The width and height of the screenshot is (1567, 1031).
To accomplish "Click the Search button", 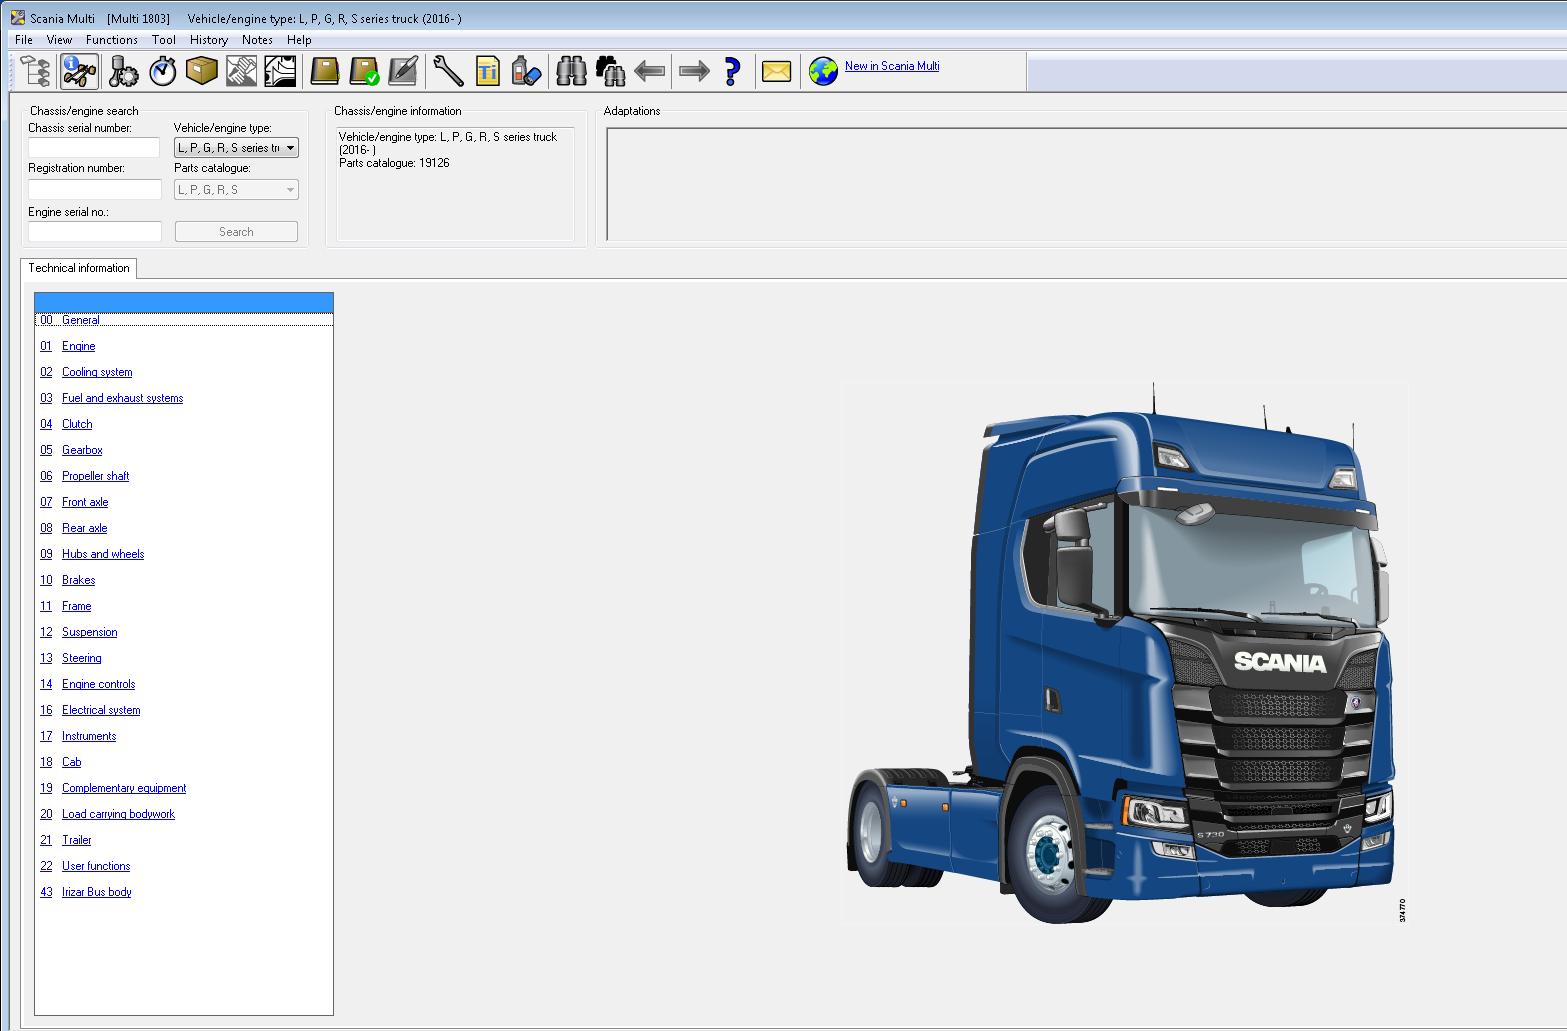I will [236, 231].
